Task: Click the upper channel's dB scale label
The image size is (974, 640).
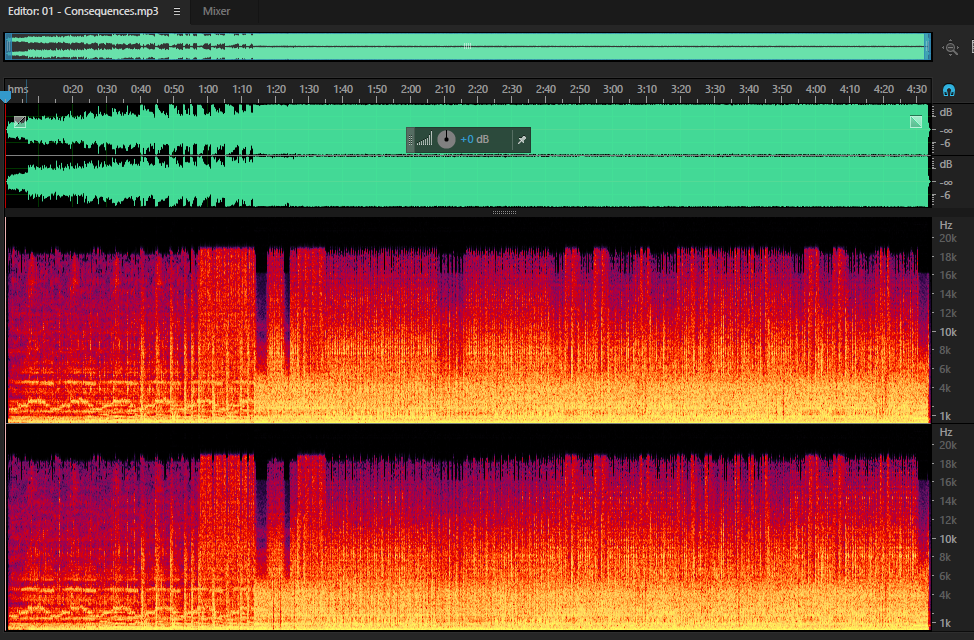Action: click(x=945, y=112)
